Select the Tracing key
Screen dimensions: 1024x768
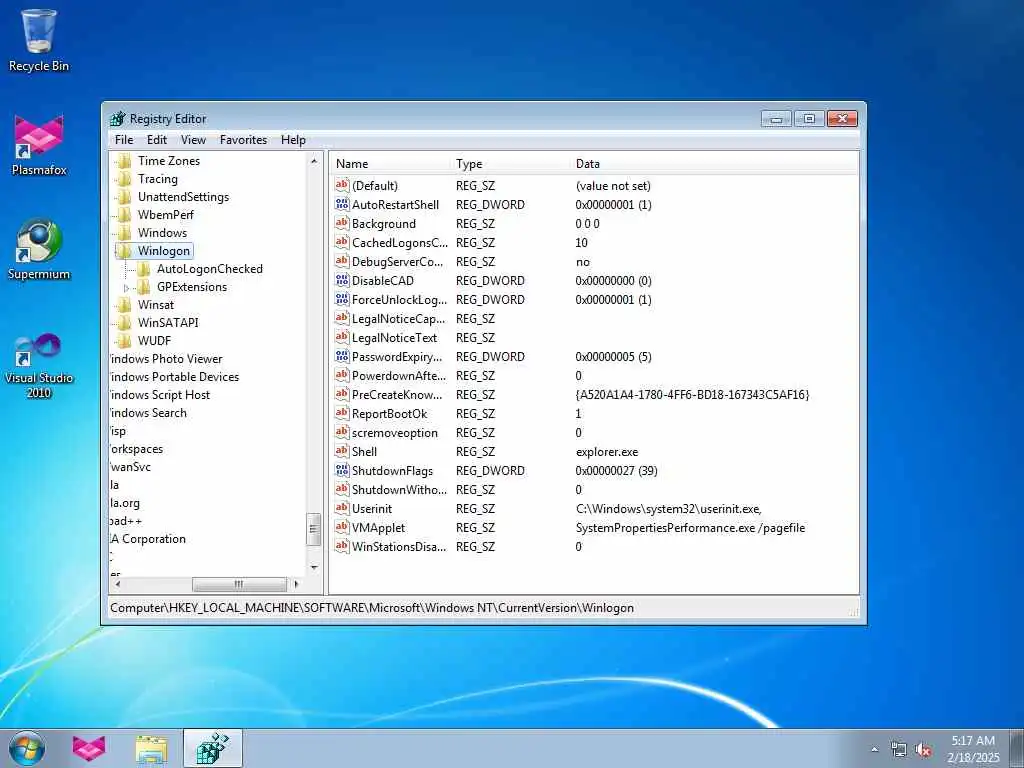tap(157, 179)
